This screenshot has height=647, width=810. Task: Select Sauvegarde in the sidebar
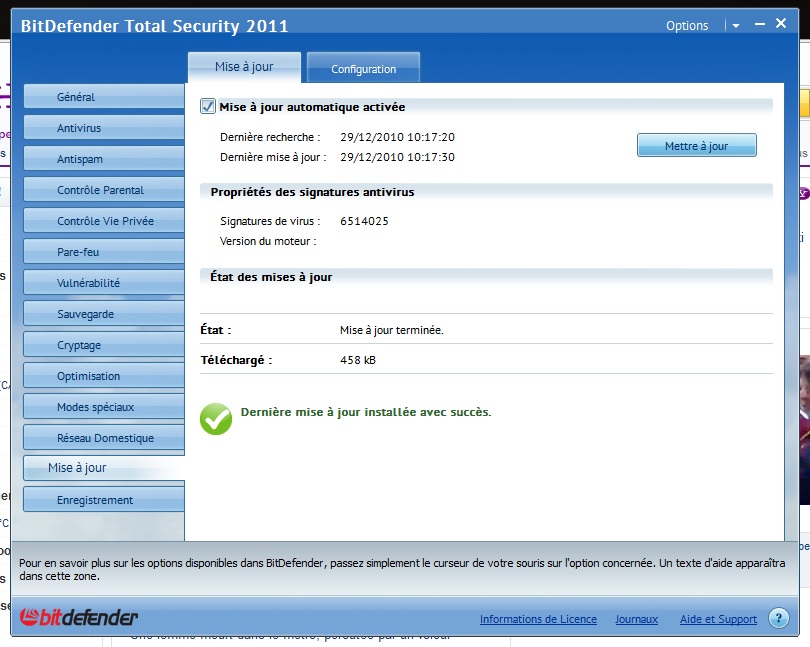104,314
